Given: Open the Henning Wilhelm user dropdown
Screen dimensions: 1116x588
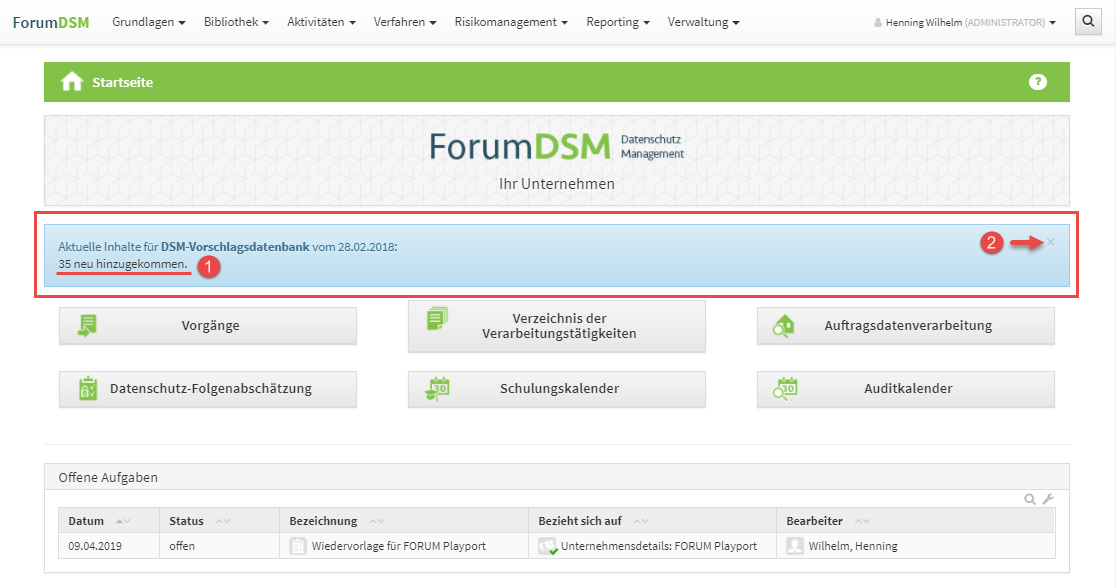Looking at the screenshot, I should (x=965, y=22).
